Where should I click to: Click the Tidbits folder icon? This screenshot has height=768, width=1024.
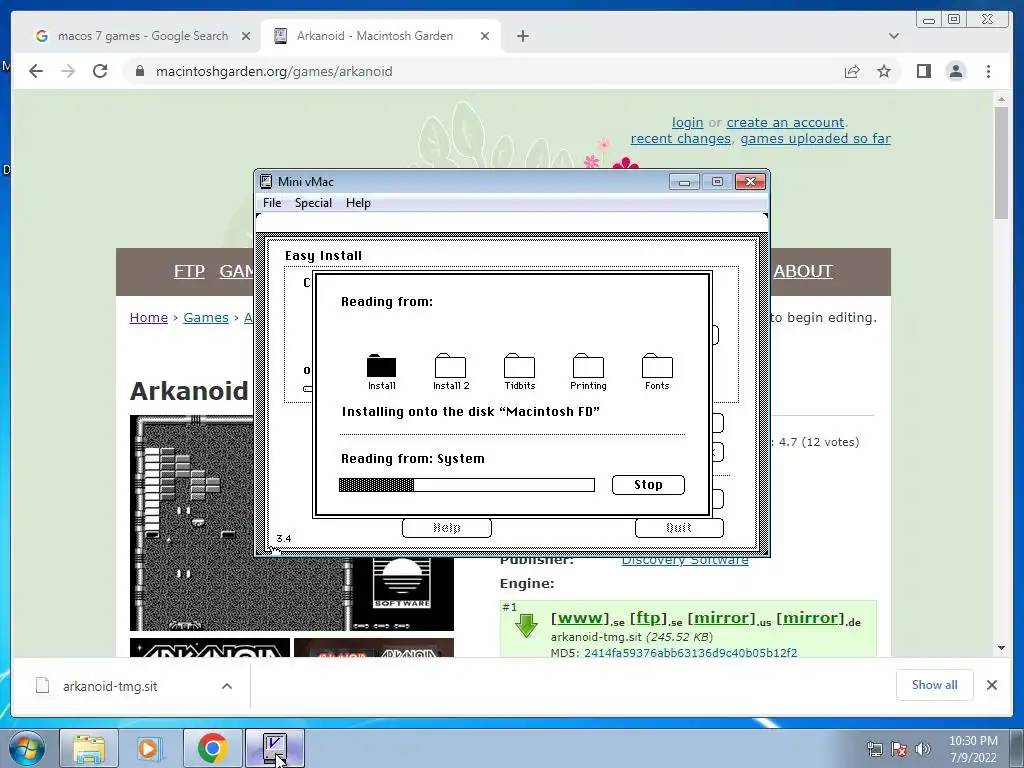519,366
